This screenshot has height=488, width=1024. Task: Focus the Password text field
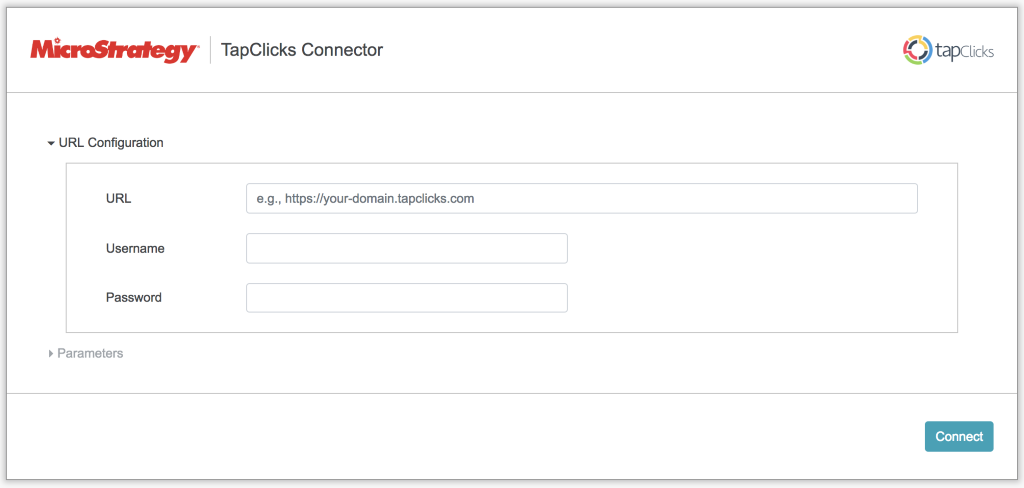[406, 298]
